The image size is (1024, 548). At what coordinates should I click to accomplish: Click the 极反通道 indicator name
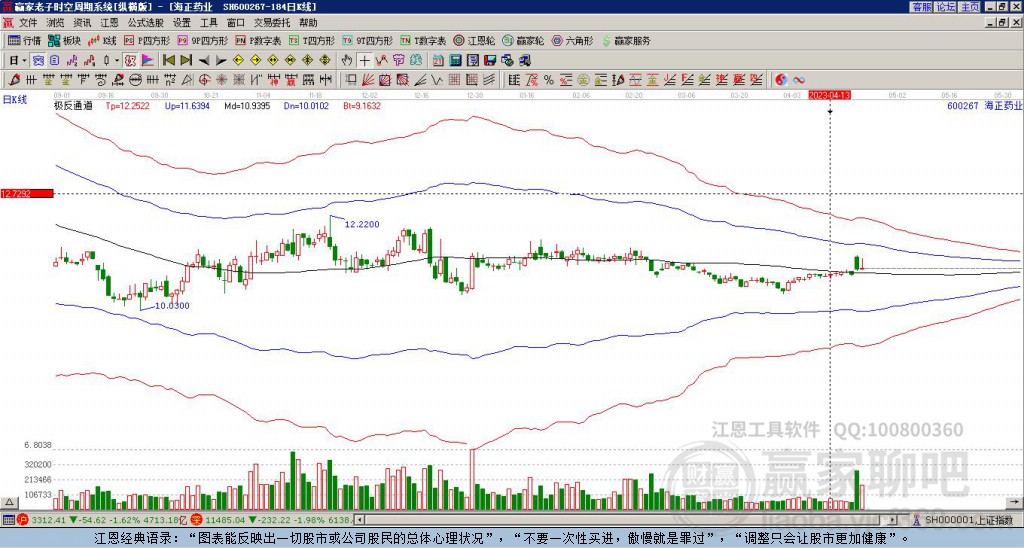click(73, 105)
